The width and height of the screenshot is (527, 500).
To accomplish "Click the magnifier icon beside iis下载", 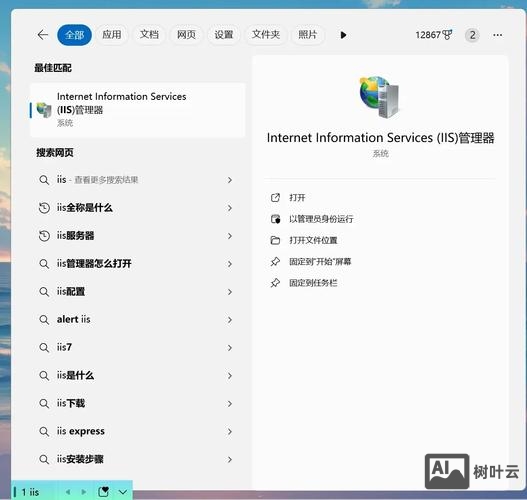I will click(44, 403).
